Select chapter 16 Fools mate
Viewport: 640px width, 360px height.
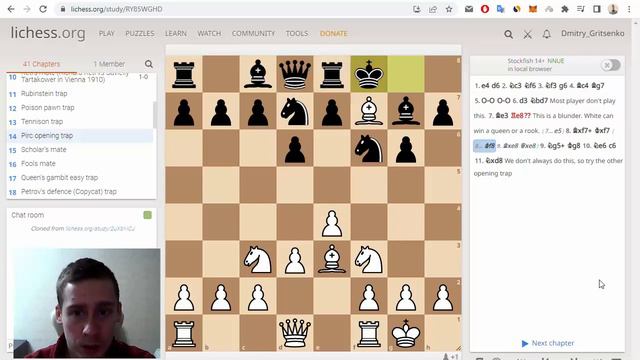[x=81, y=164]
